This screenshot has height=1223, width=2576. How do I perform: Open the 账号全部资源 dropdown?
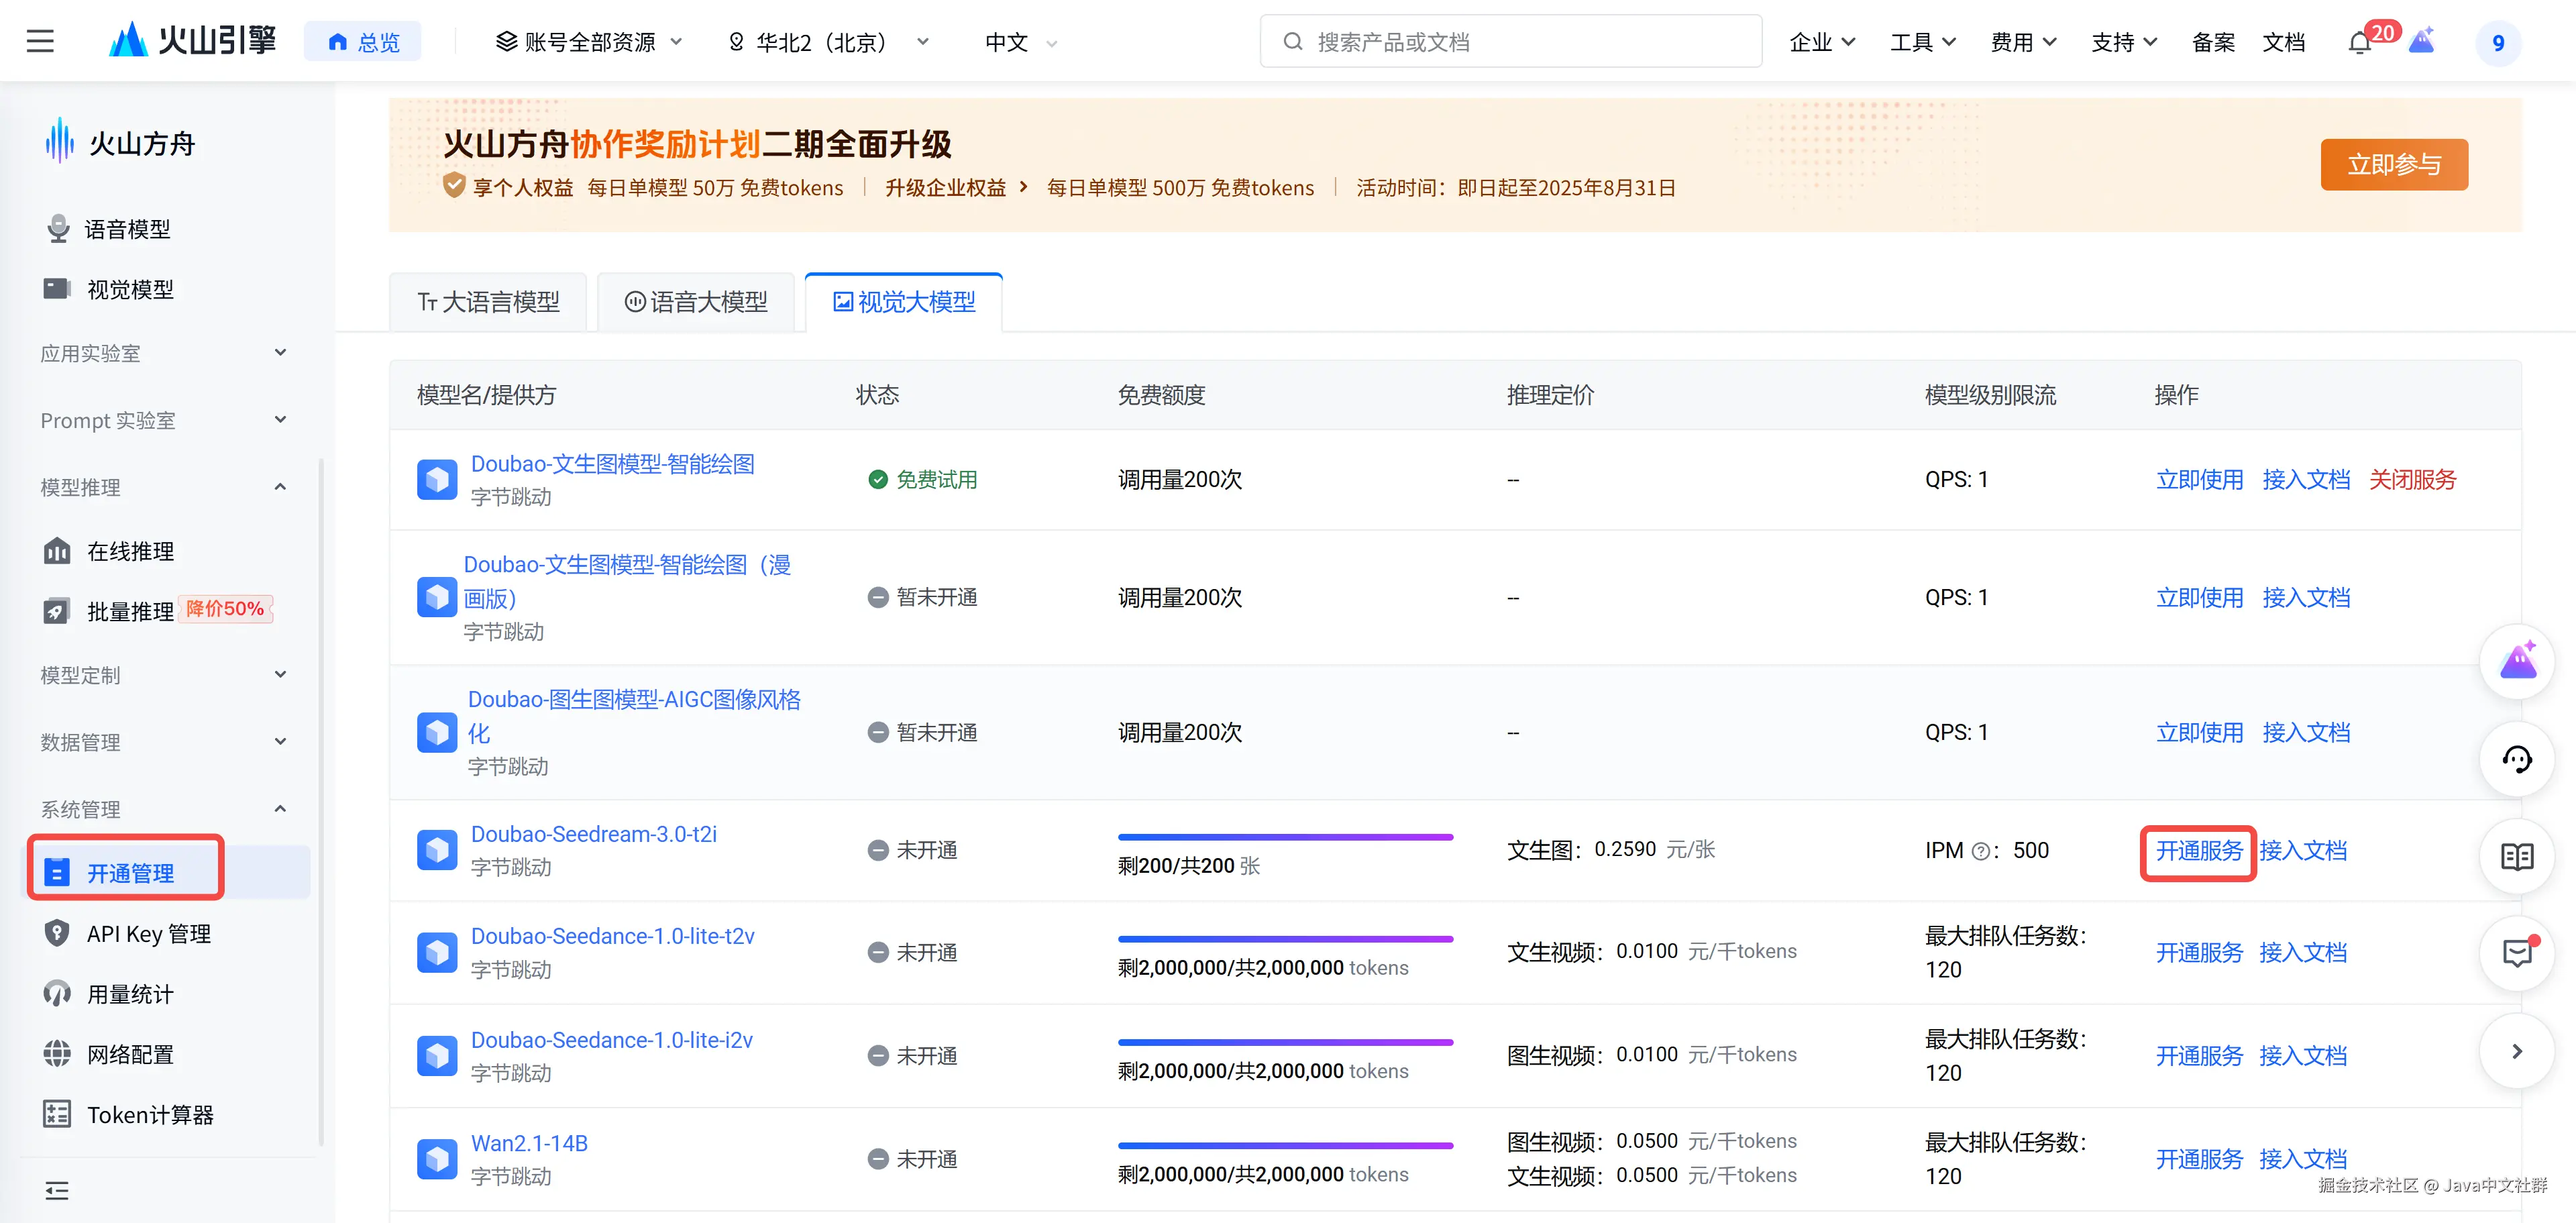(590, 42)
